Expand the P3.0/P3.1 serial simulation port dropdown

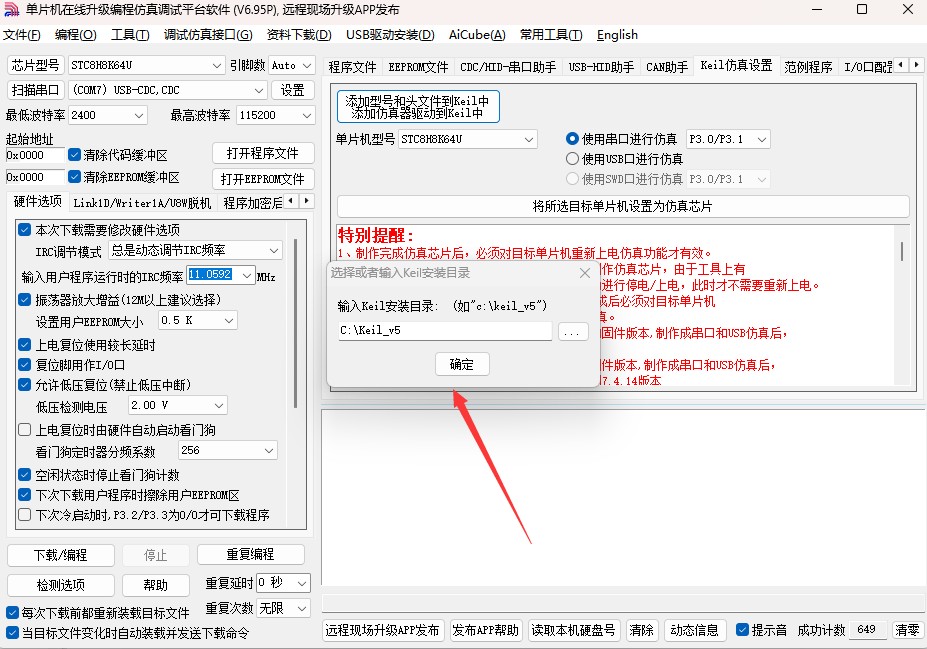tap(762, 139)
